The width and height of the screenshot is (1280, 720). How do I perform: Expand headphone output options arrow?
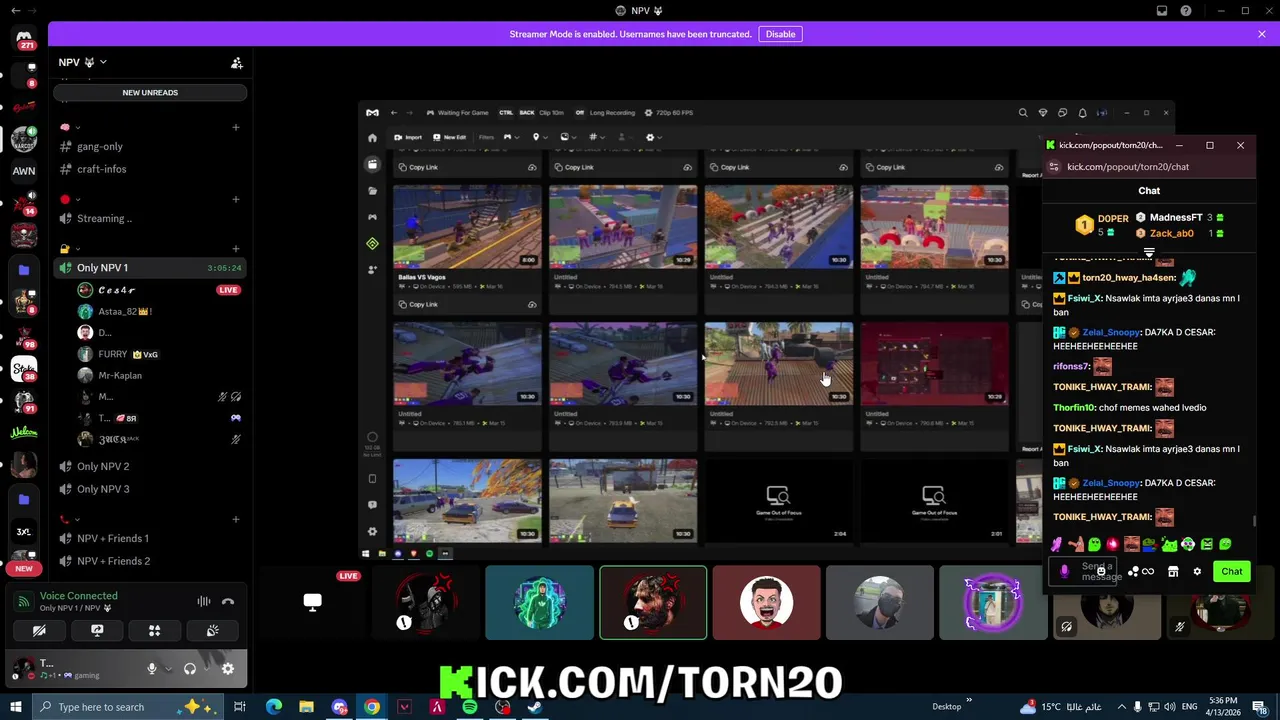point(205,669)
